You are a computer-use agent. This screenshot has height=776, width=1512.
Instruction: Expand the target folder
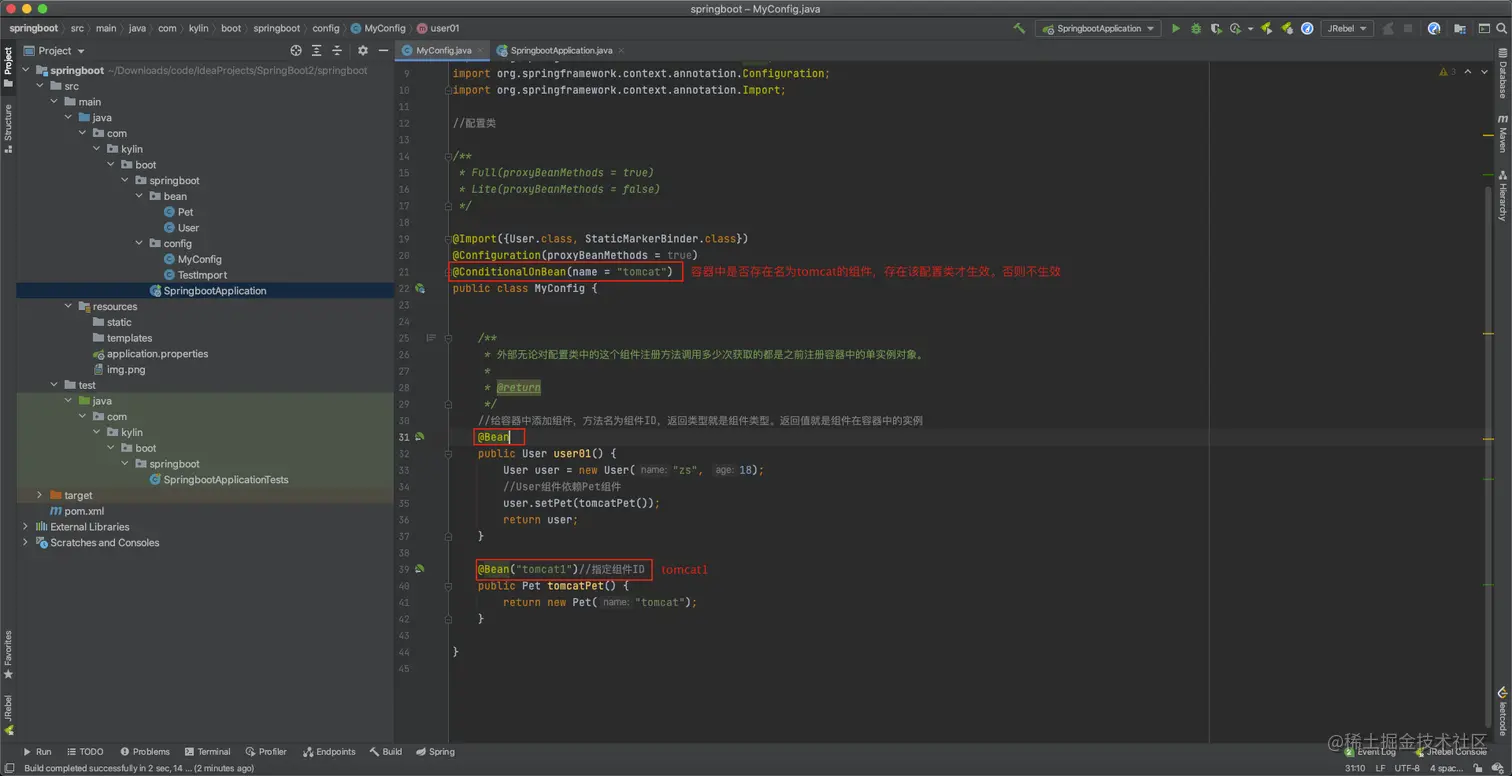40,495
